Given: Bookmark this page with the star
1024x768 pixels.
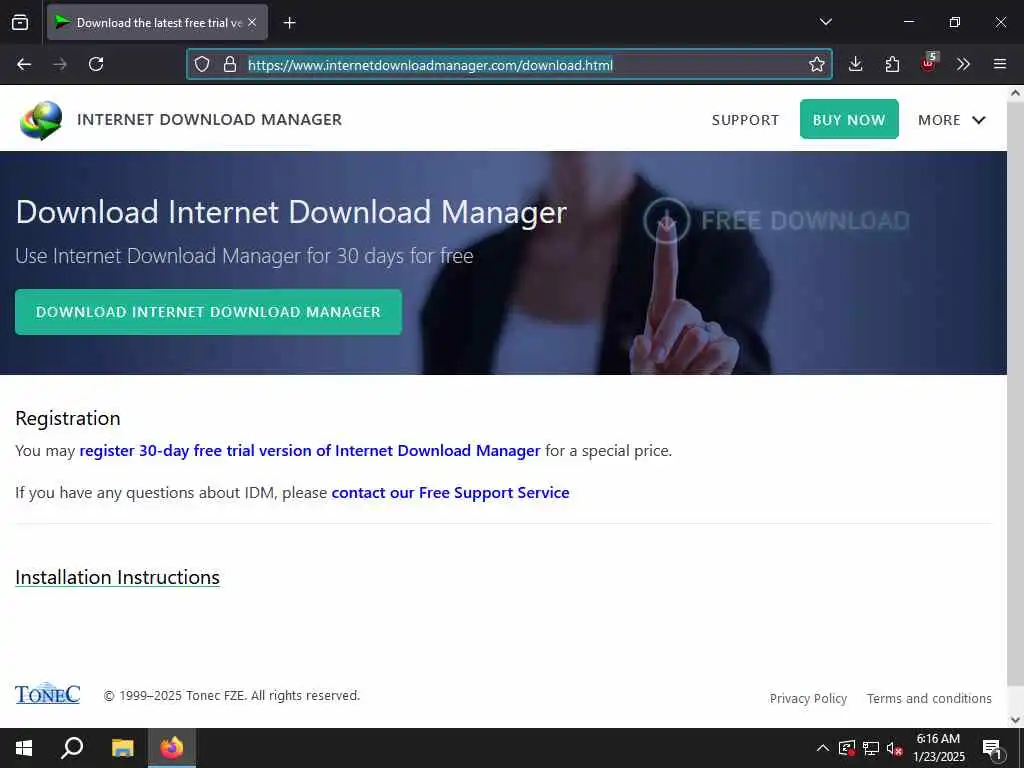Looking at the screenshot, I should coord(816,64).
